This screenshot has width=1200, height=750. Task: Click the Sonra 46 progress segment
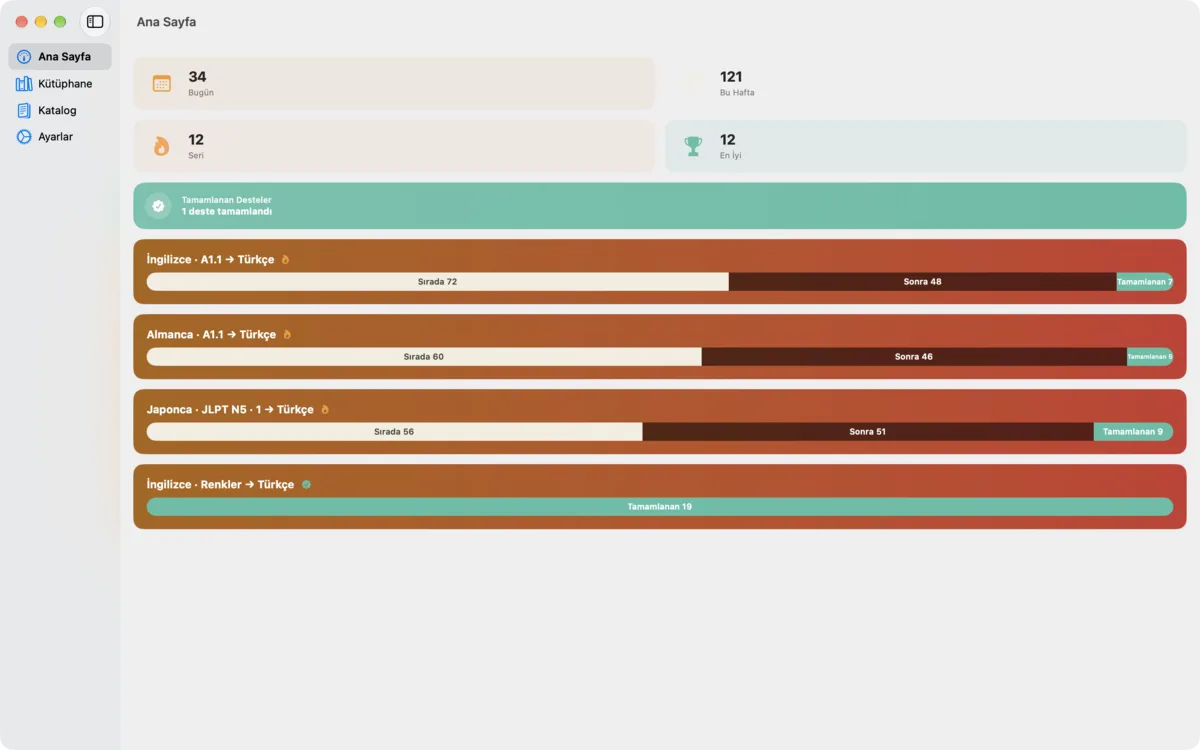point(914,357)
